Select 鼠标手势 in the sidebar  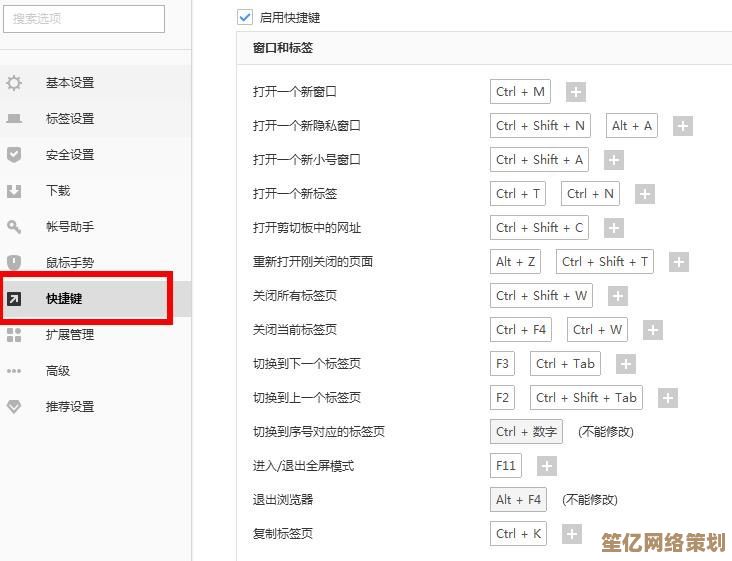[x=69, y=263]
